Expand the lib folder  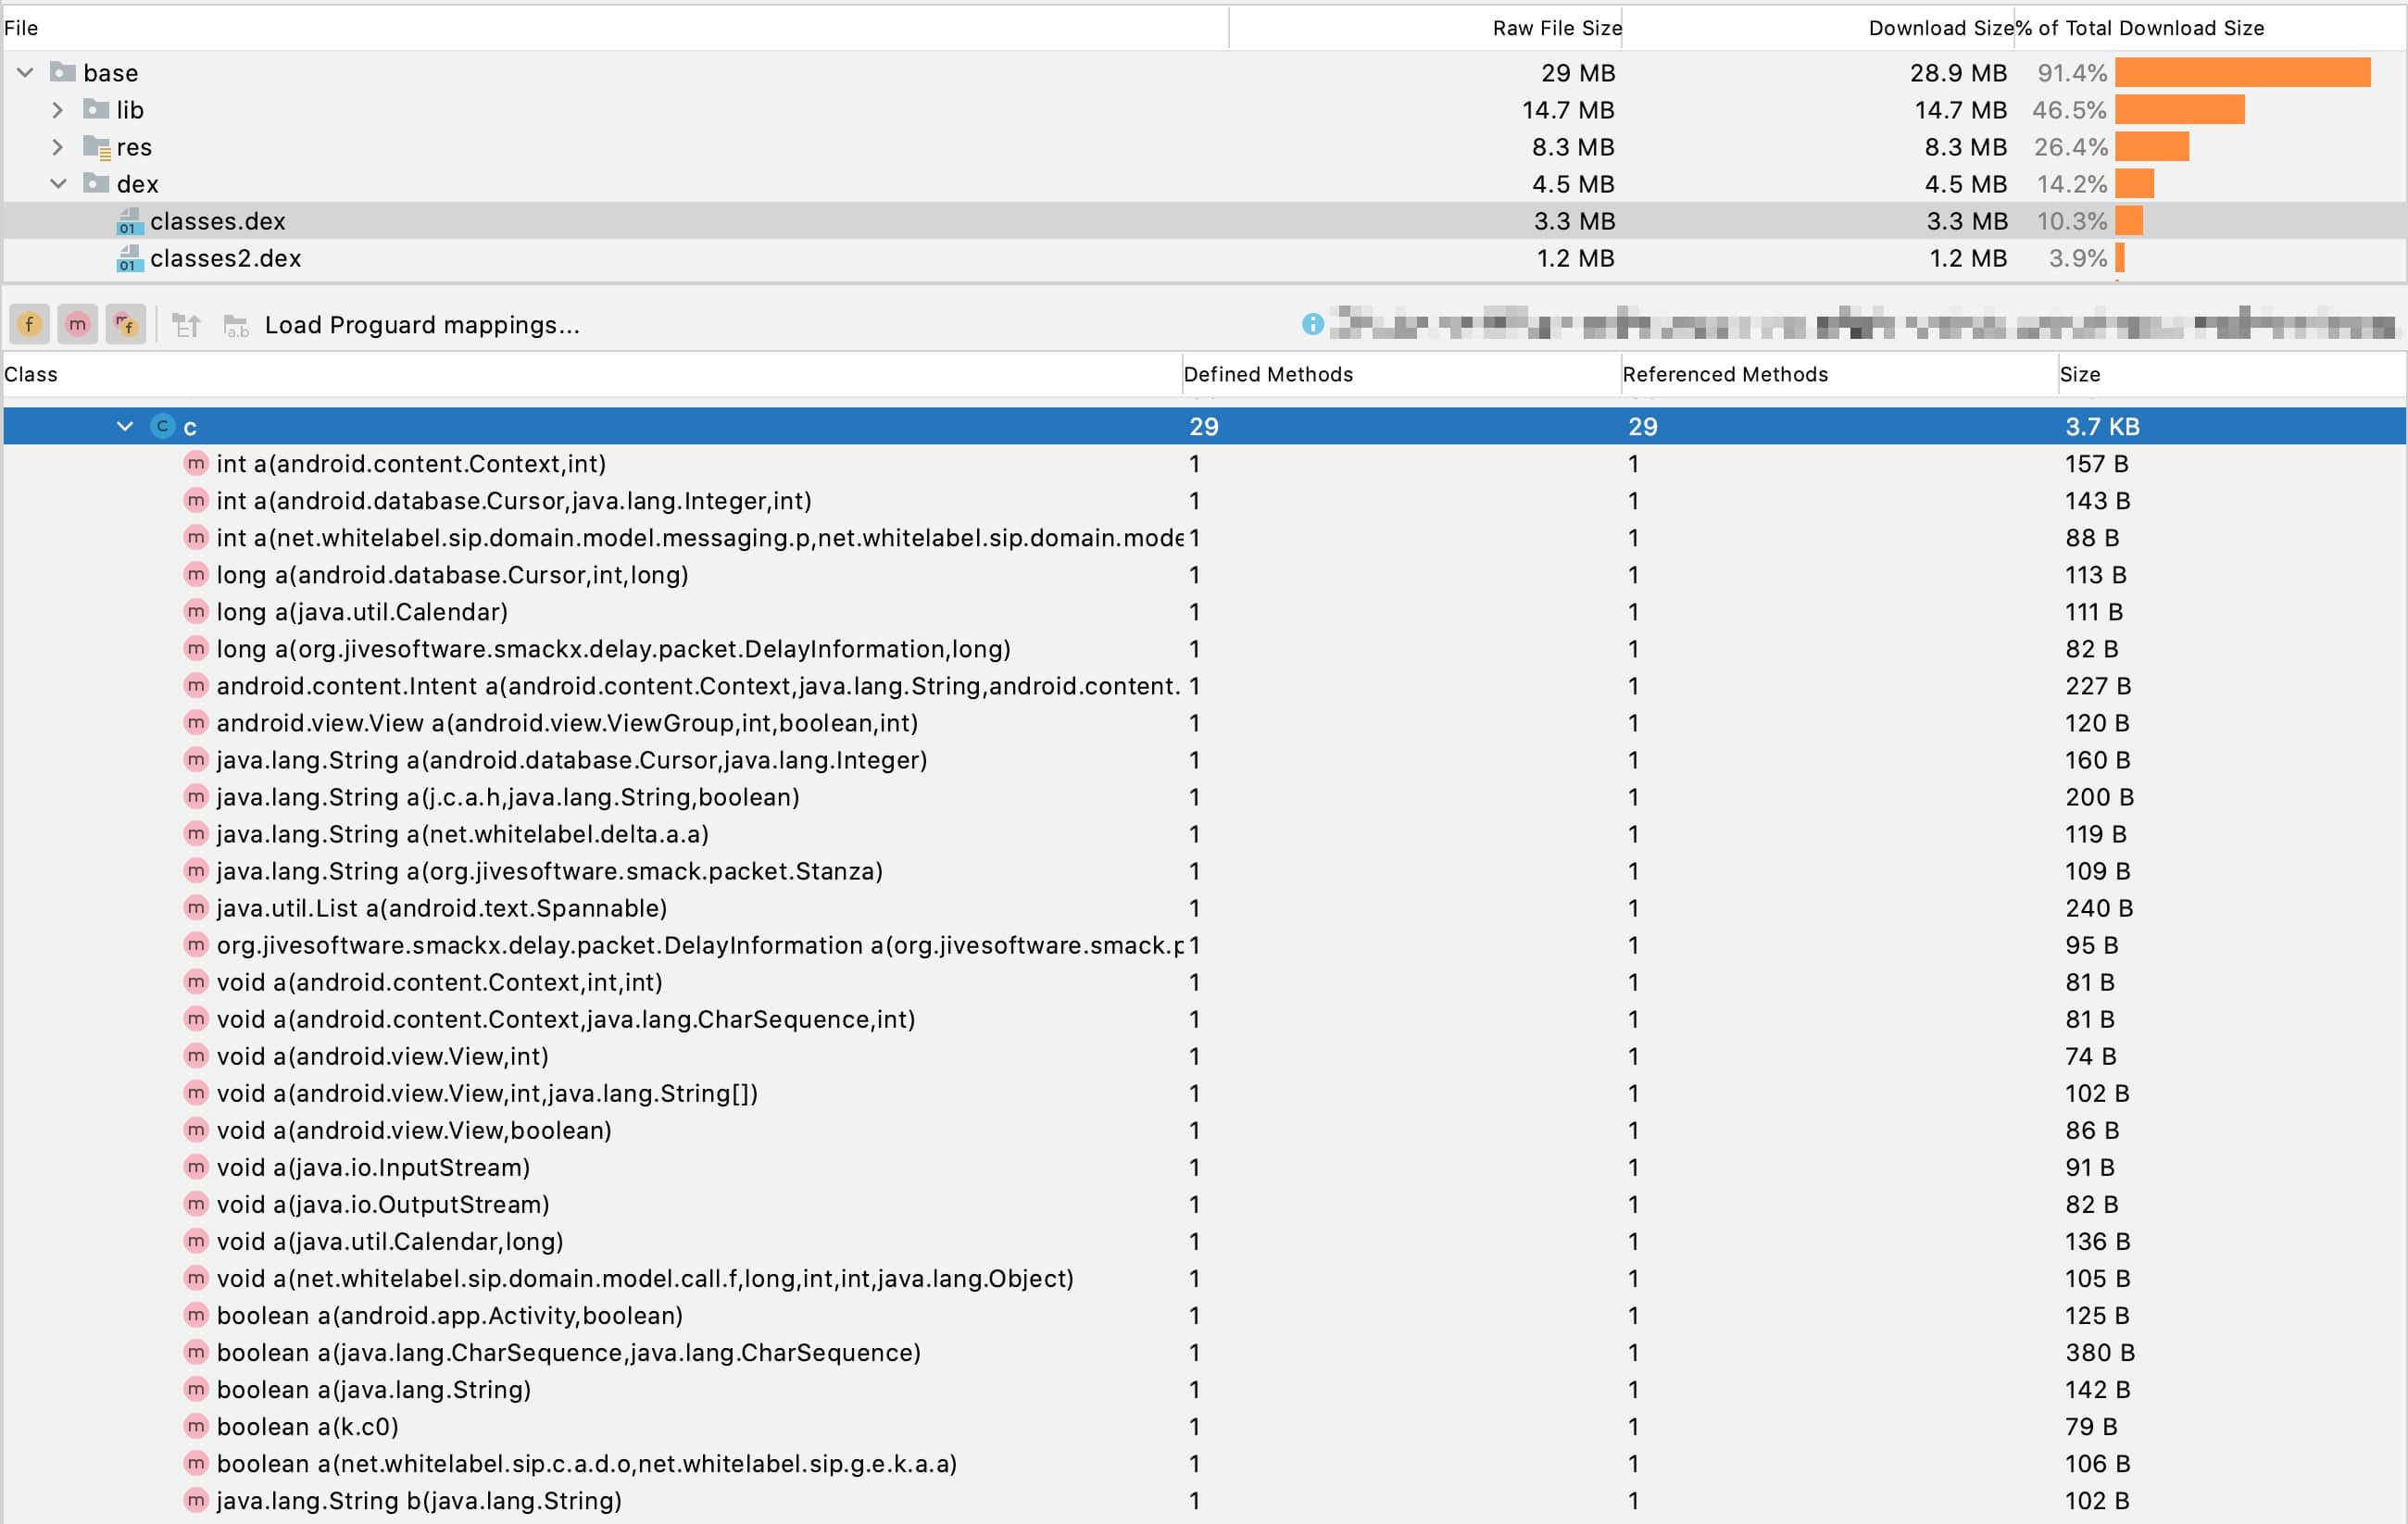pos(58,109)
